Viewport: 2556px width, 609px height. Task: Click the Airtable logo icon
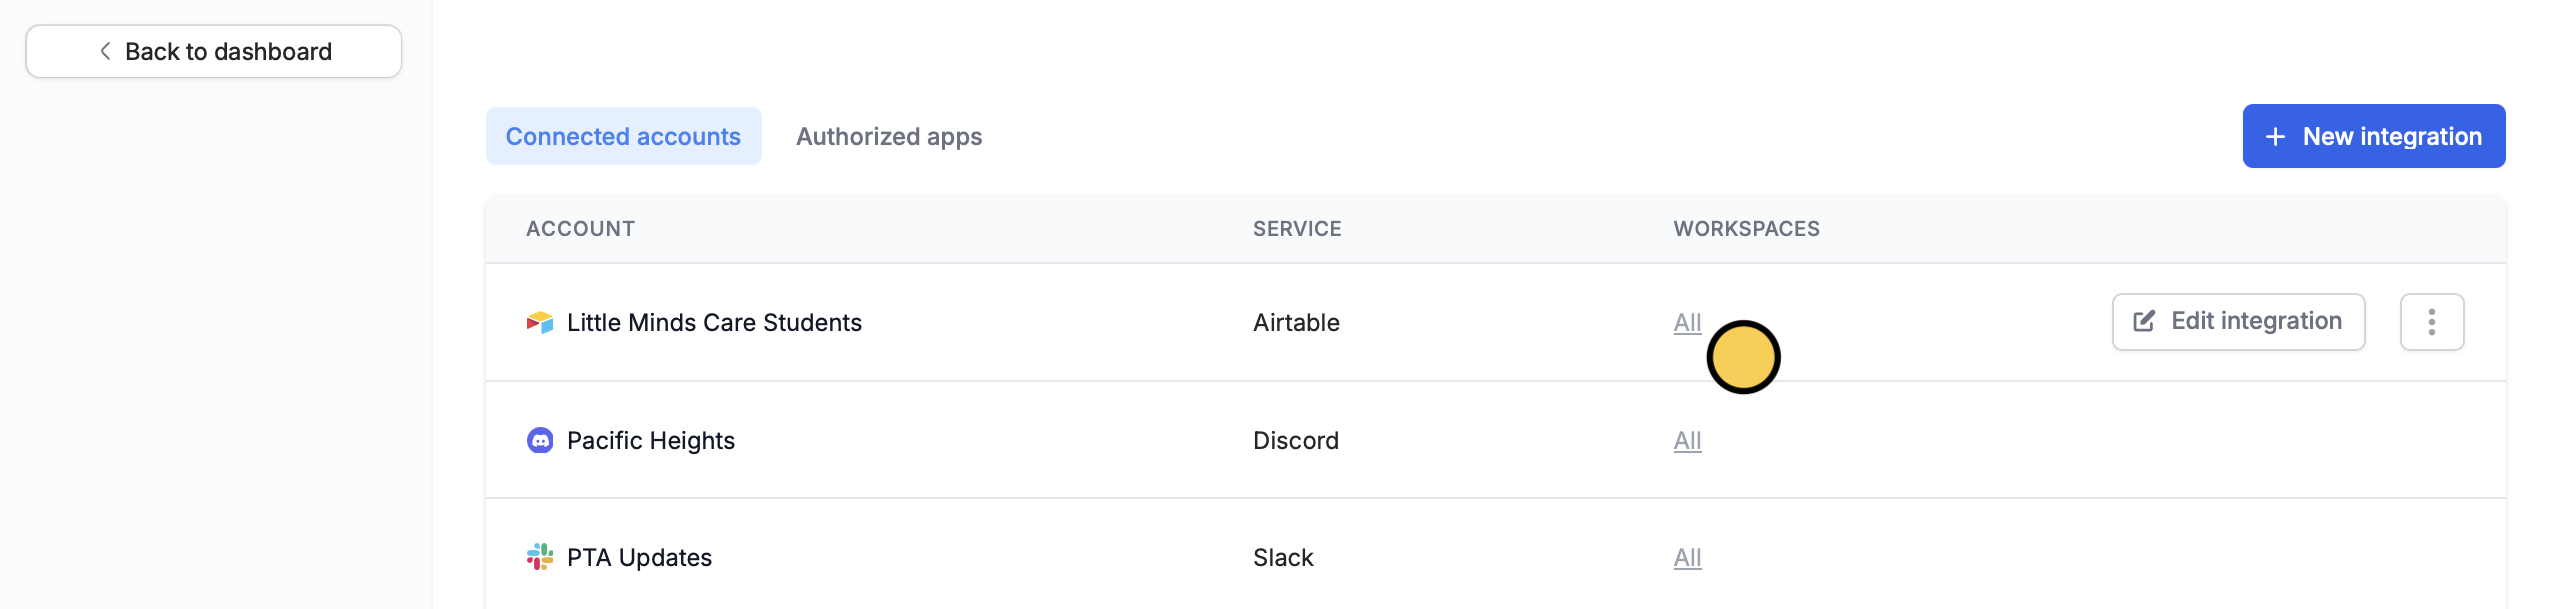540,322
